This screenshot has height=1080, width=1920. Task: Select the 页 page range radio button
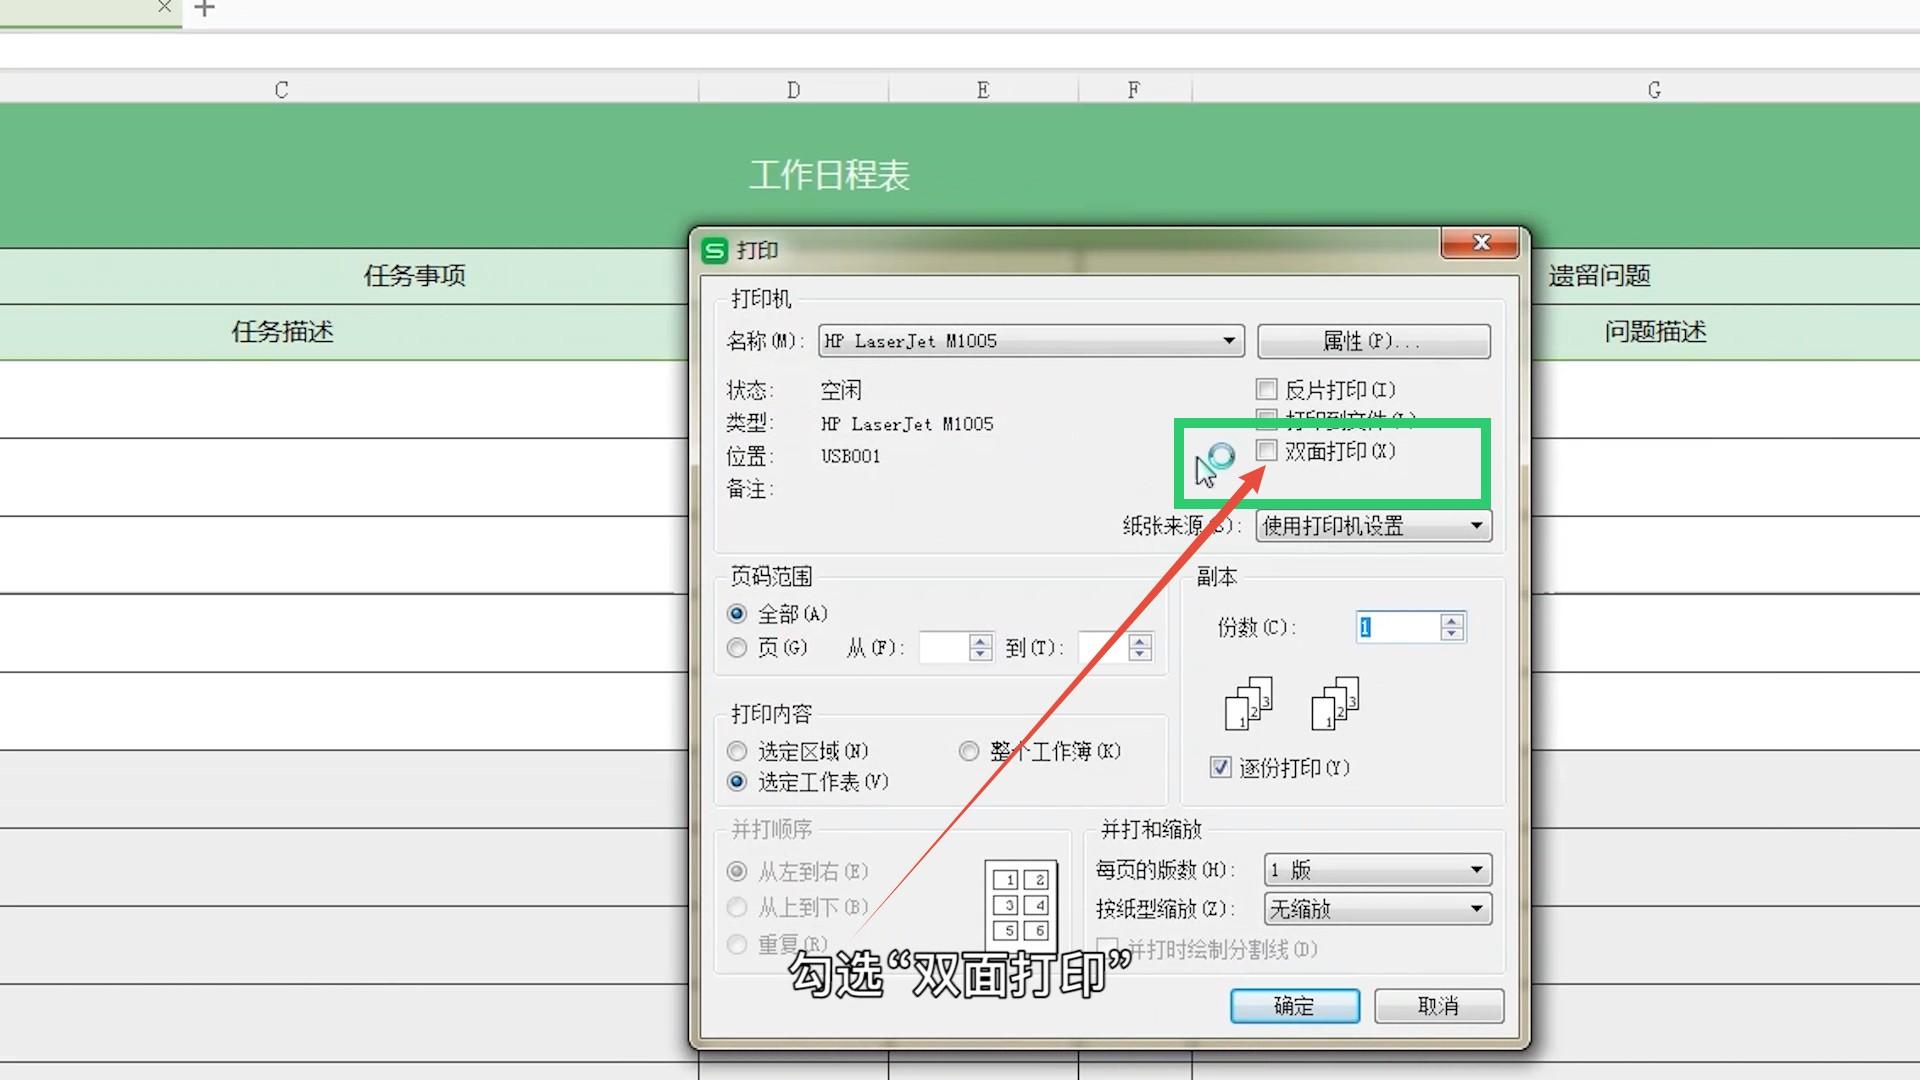[737, 648]
